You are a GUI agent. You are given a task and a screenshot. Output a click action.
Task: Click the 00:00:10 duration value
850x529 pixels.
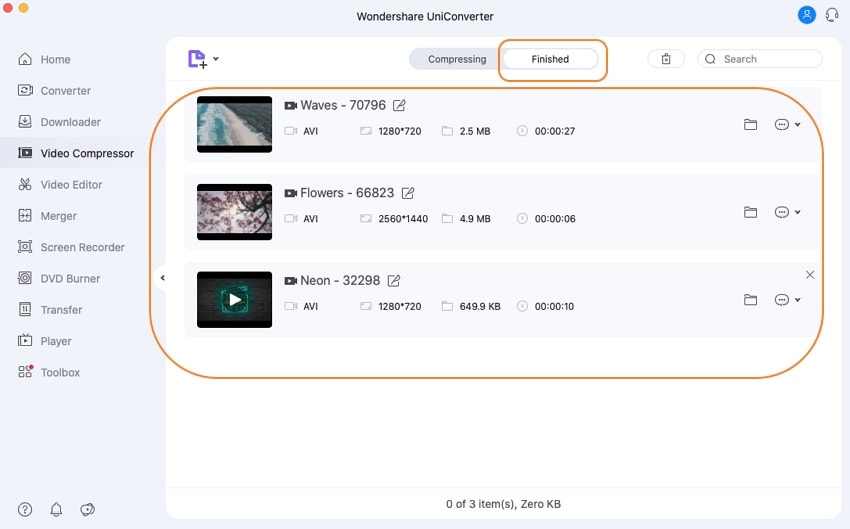click(554, 307)
